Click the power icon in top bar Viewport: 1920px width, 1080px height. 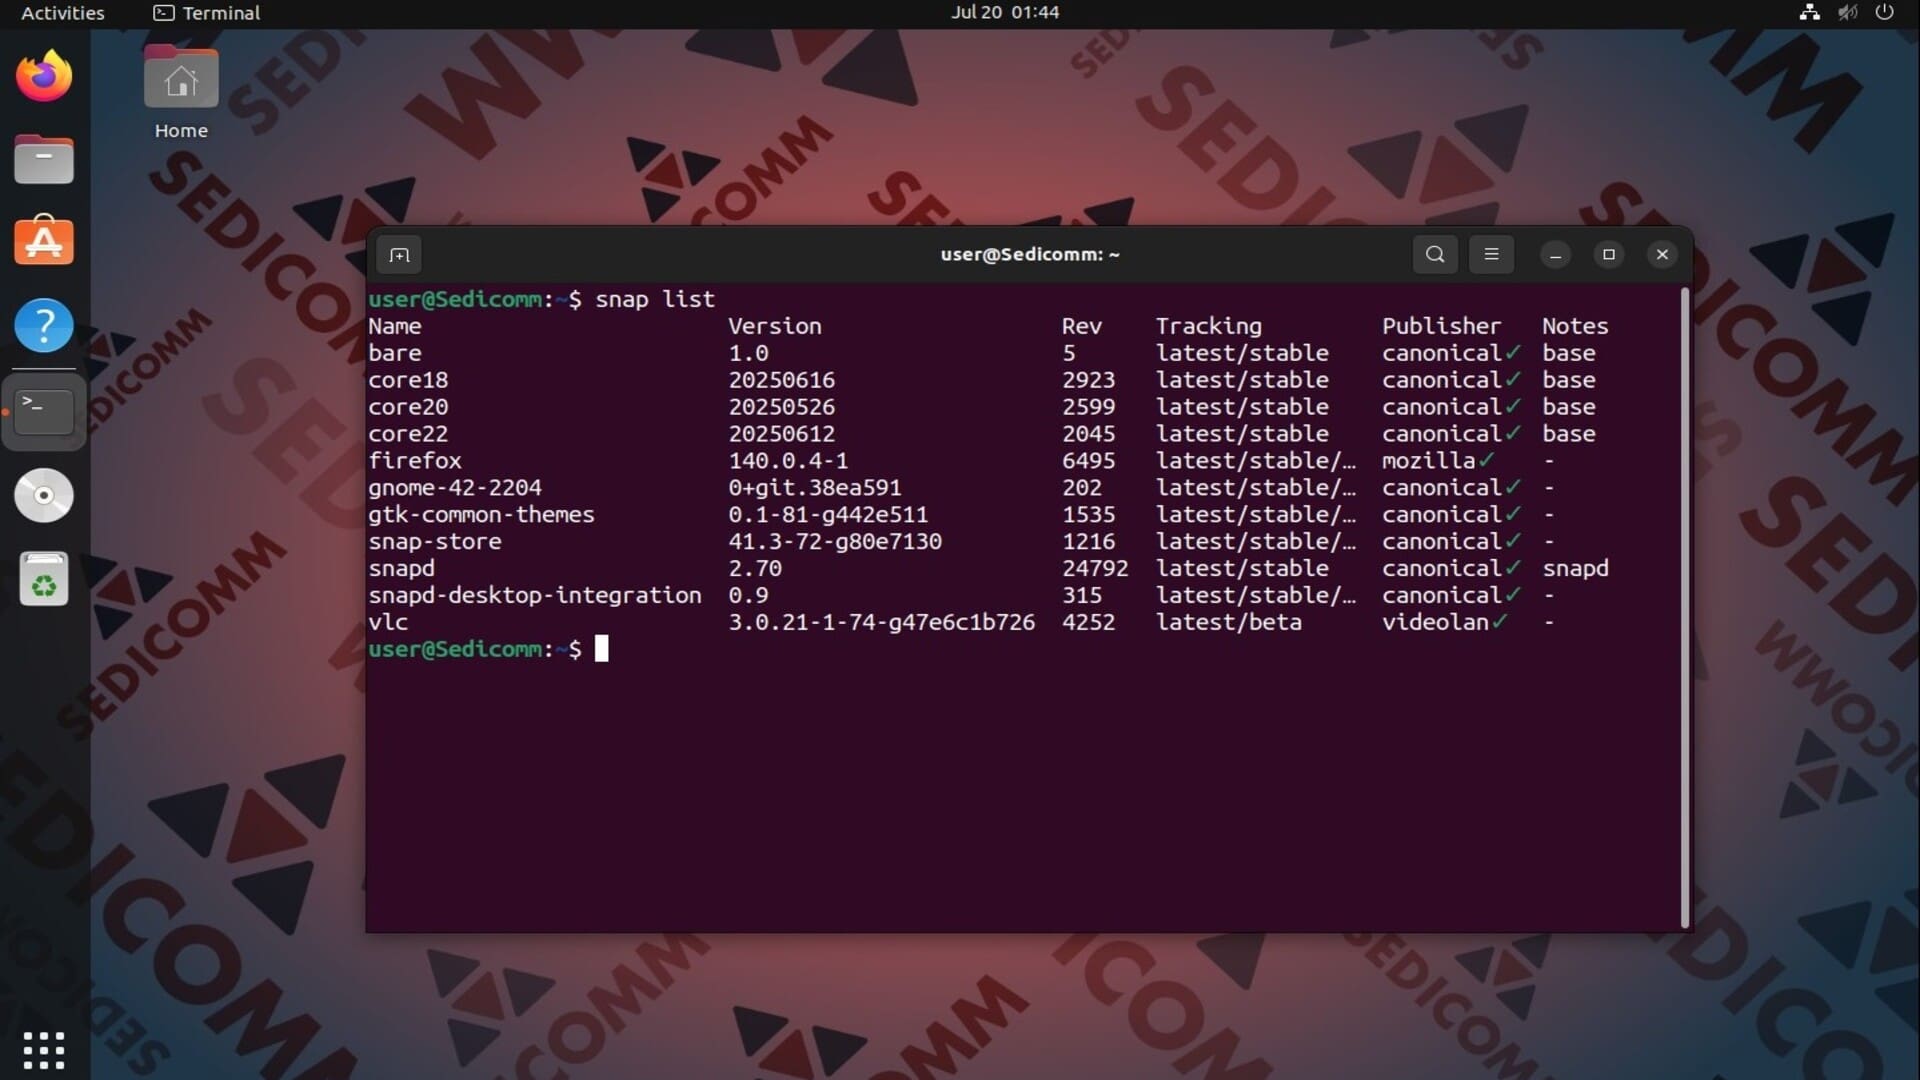1884,12
